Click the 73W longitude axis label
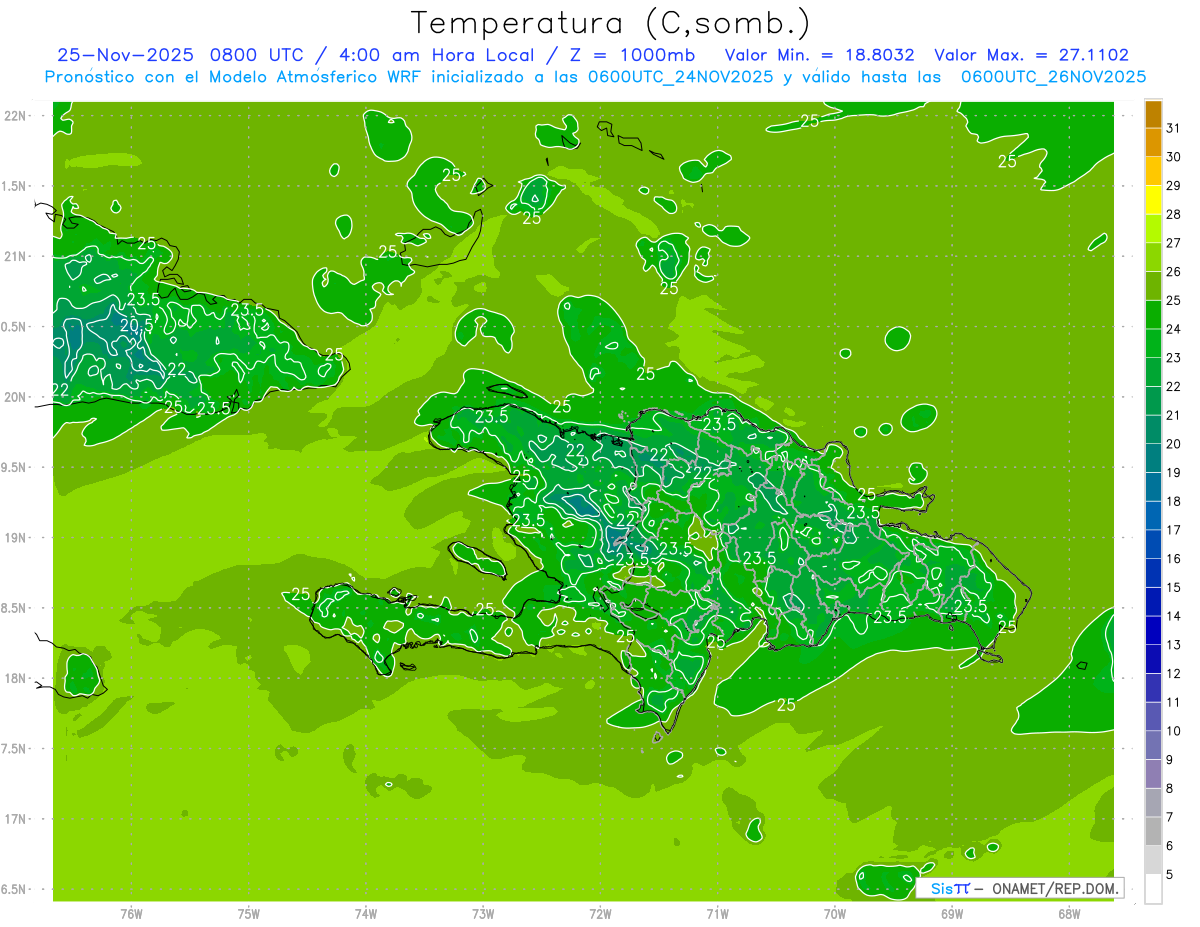This screenshot has width=1200, height=927. (x=483, y=914)
